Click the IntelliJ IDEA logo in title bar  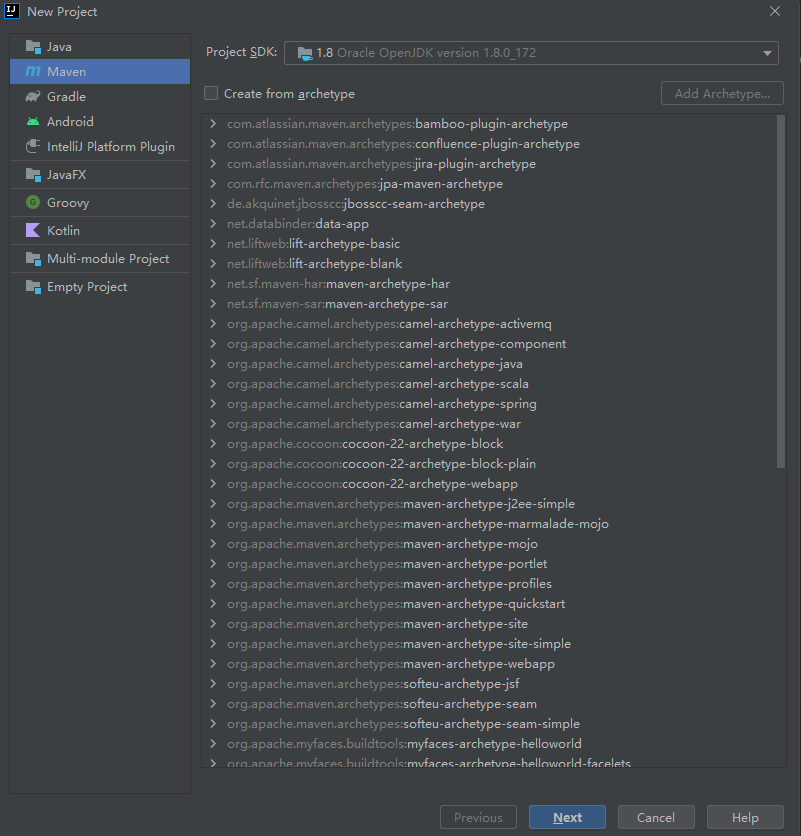pyautogui.click(x=12, y=11)
